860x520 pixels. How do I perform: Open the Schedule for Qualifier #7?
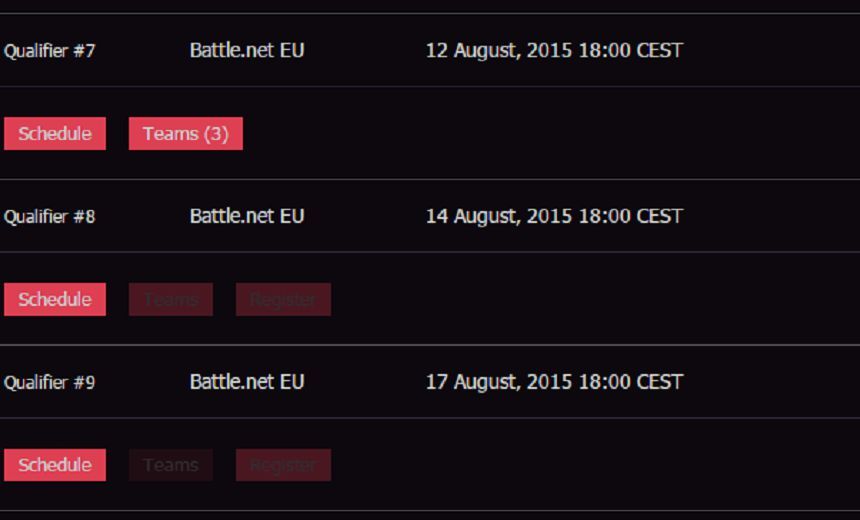point(55,134)
